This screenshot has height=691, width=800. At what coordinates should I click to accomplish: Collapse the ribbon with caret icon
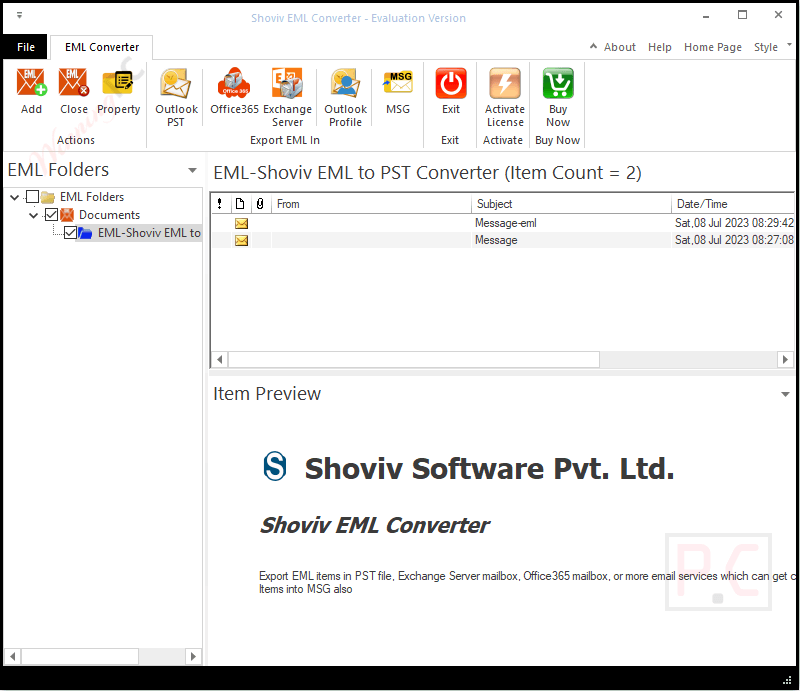tap(593, 46)
